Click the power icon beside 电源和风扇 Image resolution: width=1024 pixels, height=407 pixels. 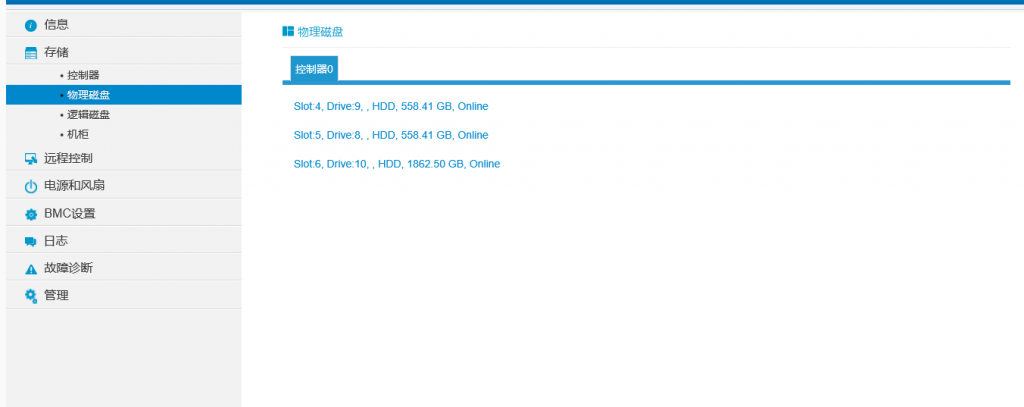pos(30,187)
